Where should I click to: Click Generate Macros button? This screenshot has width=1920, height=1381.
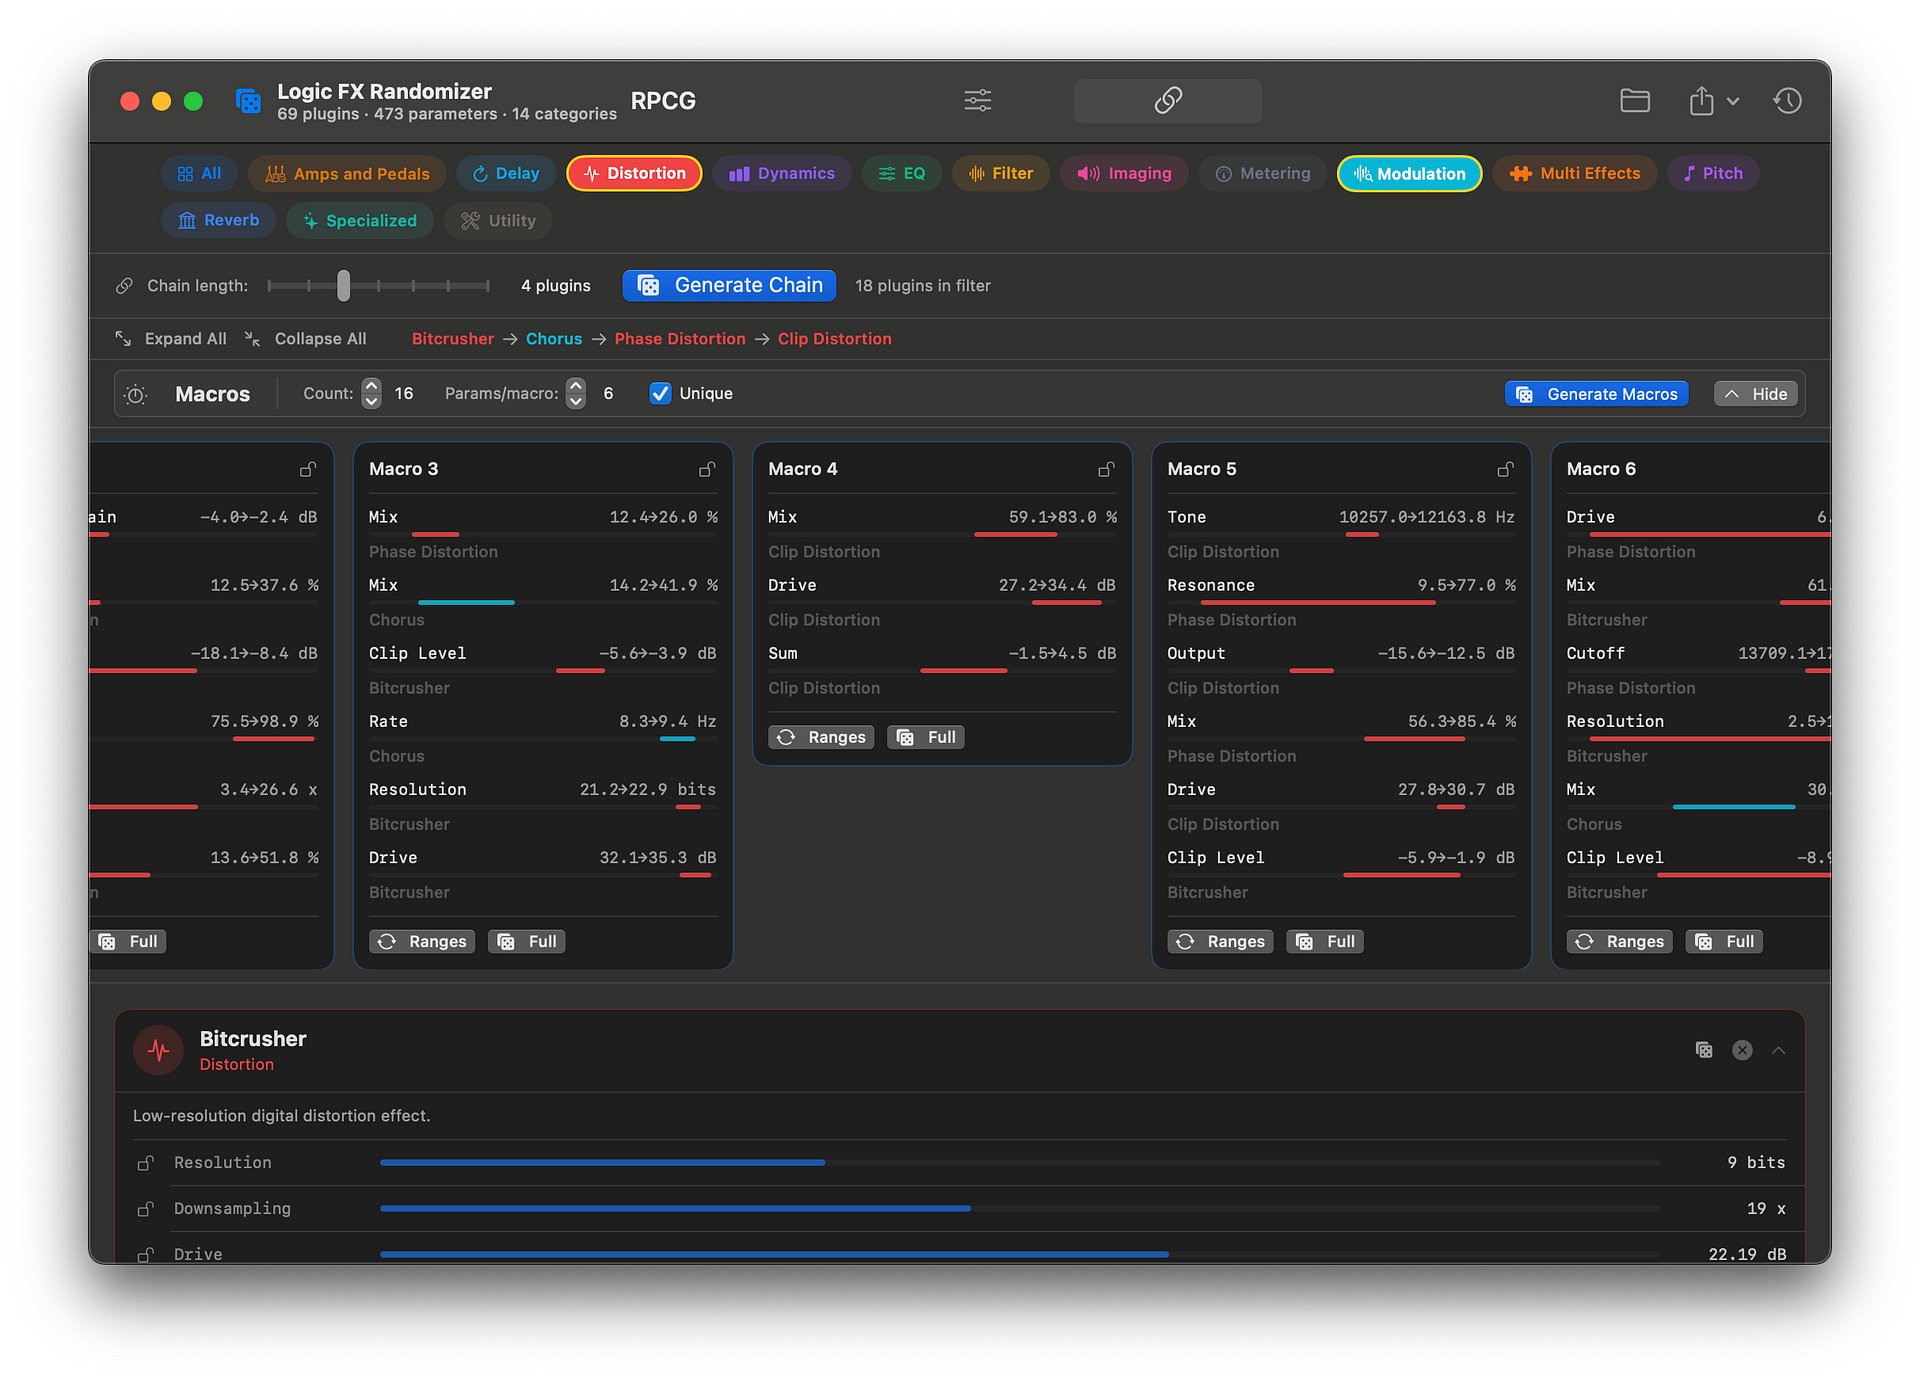coord(1596,394)
